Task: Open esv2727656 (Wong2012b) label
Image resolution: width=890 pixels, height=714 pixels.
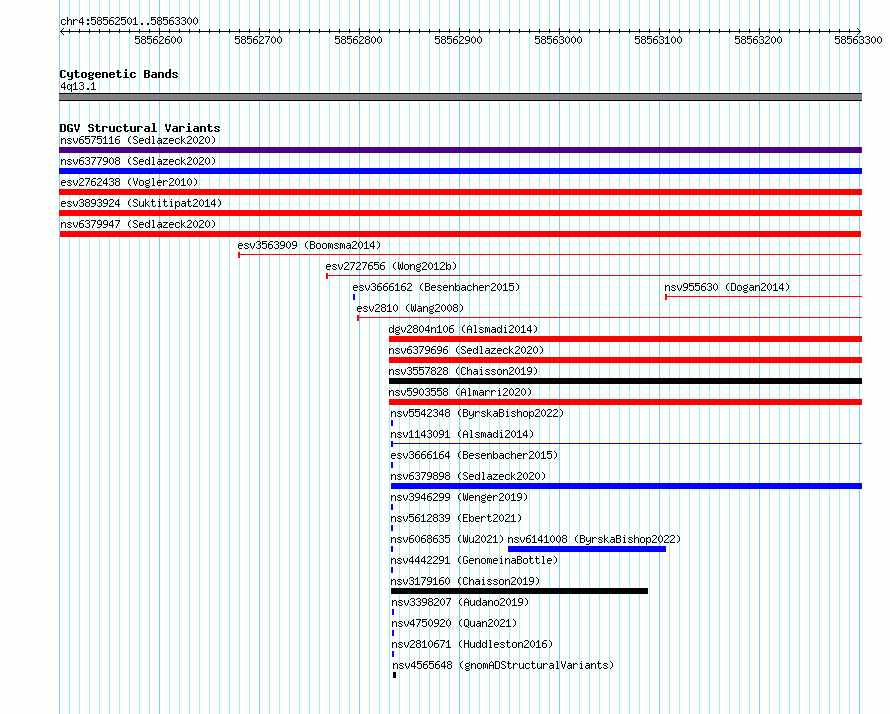Action: (x=391, y=266)
